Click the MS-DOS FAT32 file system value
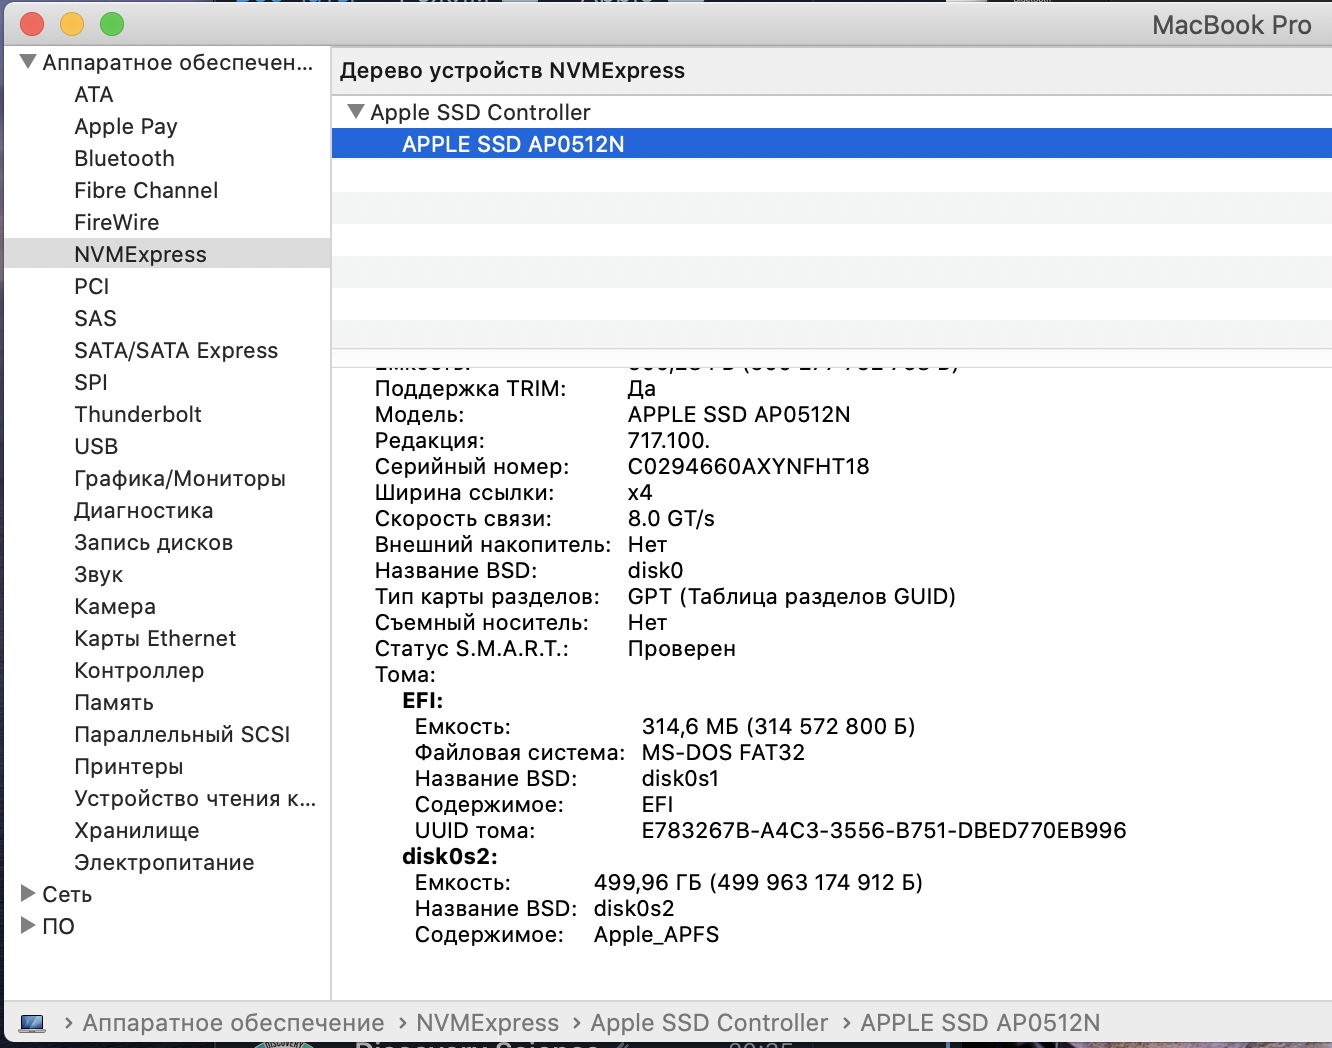The height and width of the screenshot is (1048, 1332). click(723, 752)
